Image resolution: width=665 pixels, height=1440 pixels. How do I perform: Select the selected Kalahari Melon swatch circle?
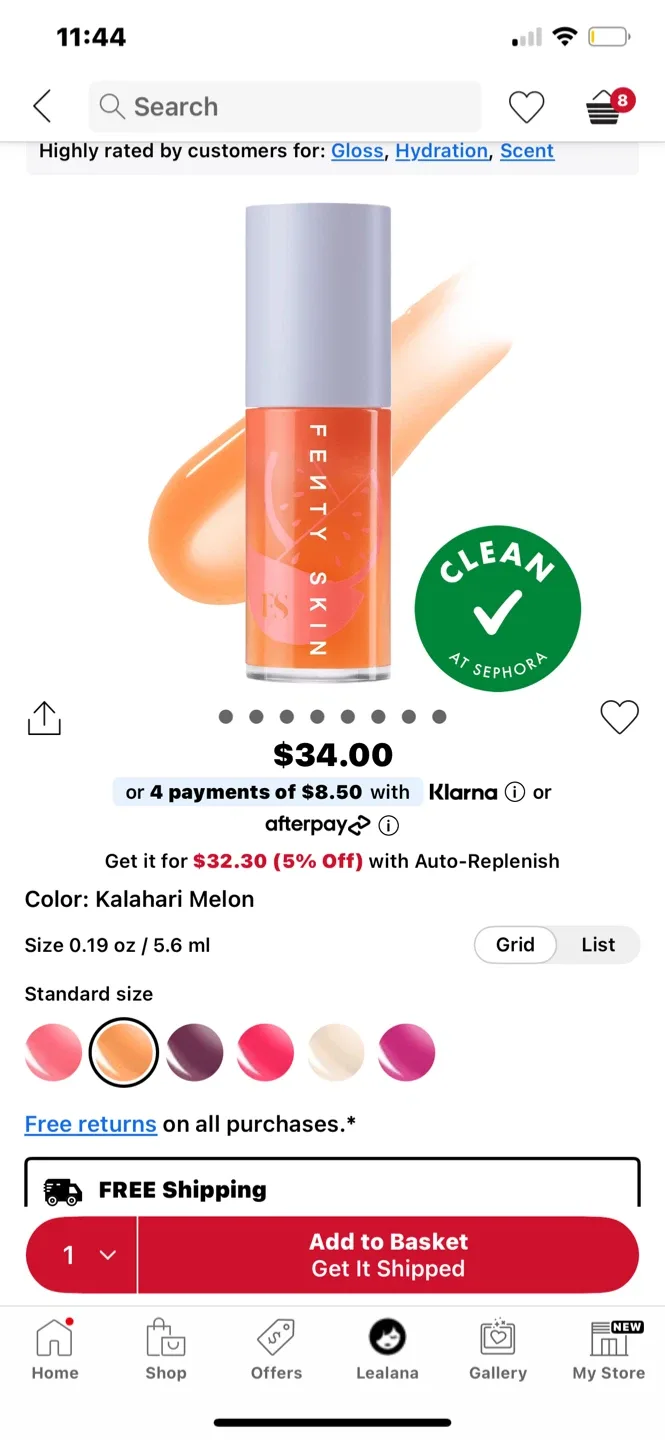[x=123, y=1052]
